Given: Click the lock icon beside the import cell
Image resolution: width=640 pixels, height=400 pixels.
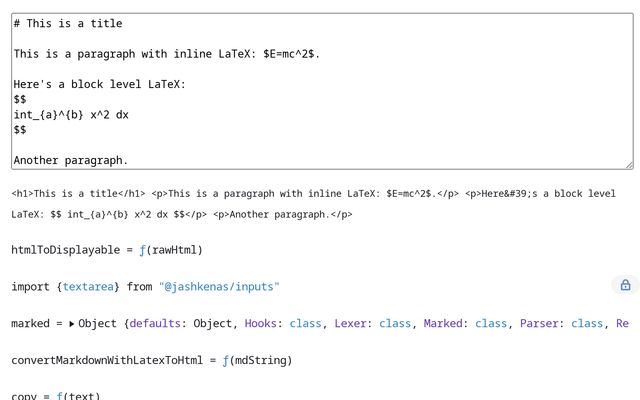Looking at the screenshot, I should tap(625, 285).
